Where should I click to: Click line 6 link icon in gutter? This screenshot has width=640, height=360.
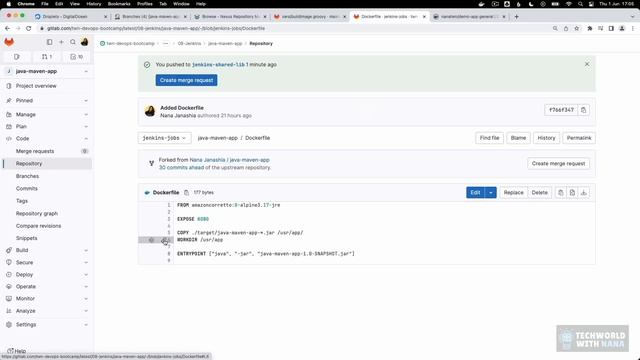(x=165, y=240)
